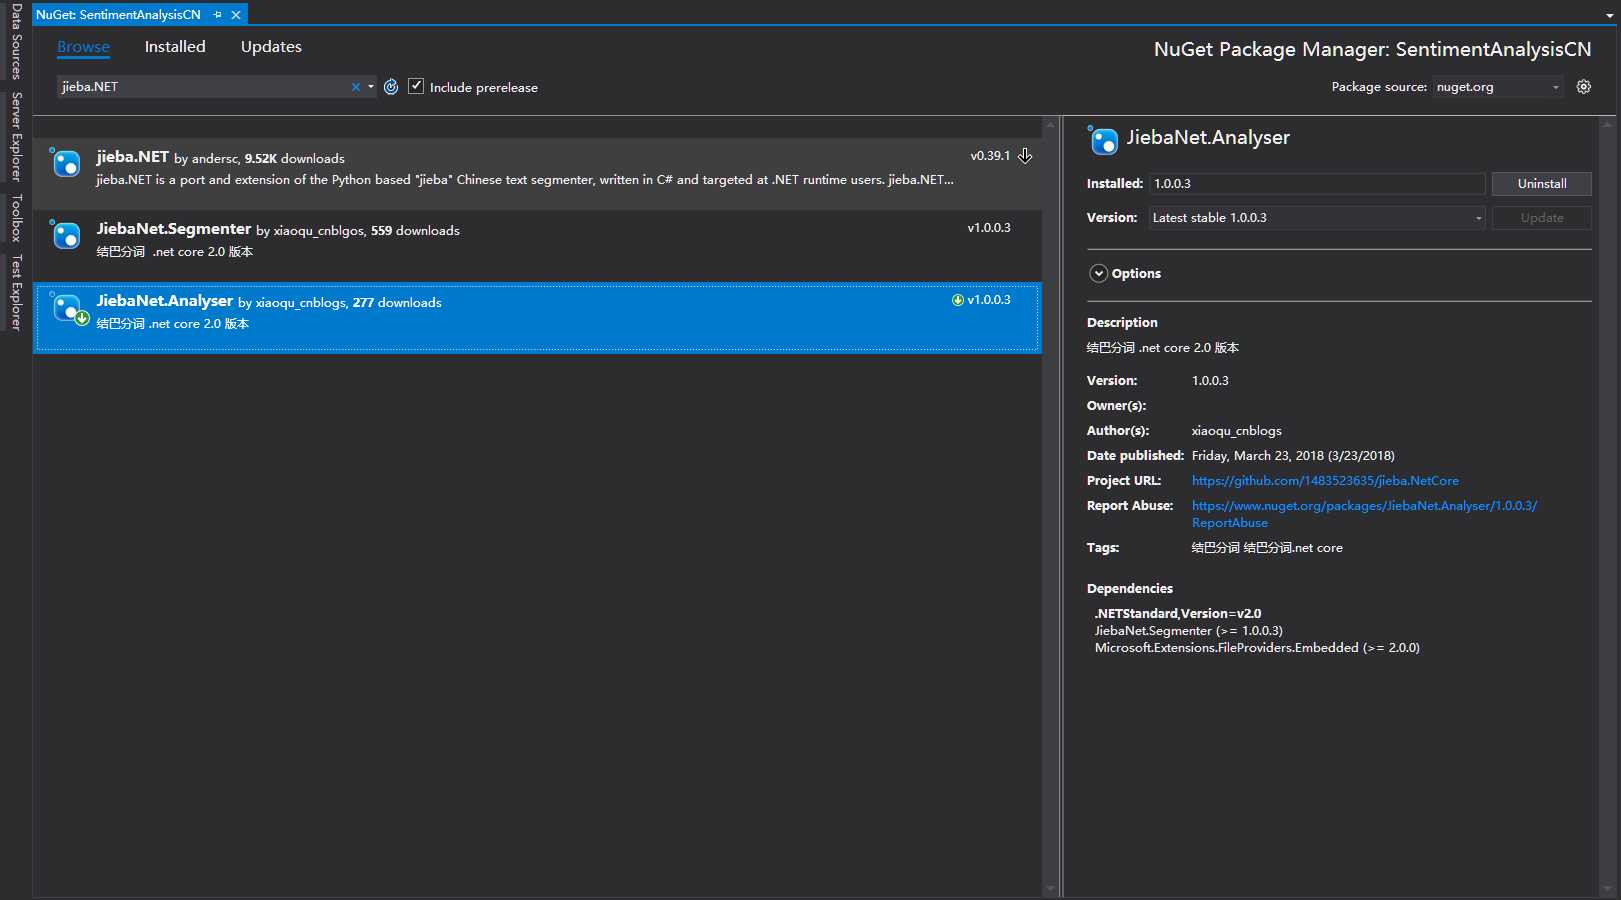Screen dimensions: 1621x900
Task: Close the NuGet SentimentAnalysisCN tab
Action: tap(236, 15)
